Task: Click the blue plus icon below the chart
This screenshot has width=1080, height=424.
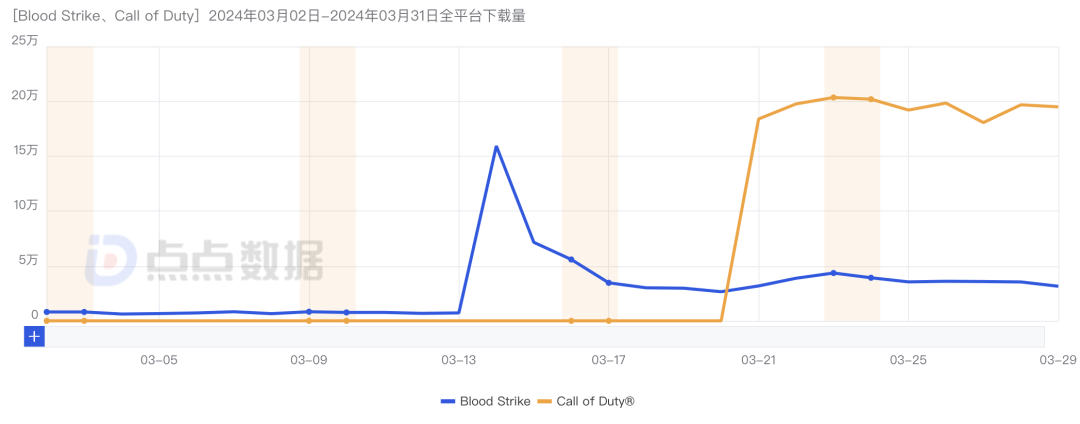Action: [34, 337]
